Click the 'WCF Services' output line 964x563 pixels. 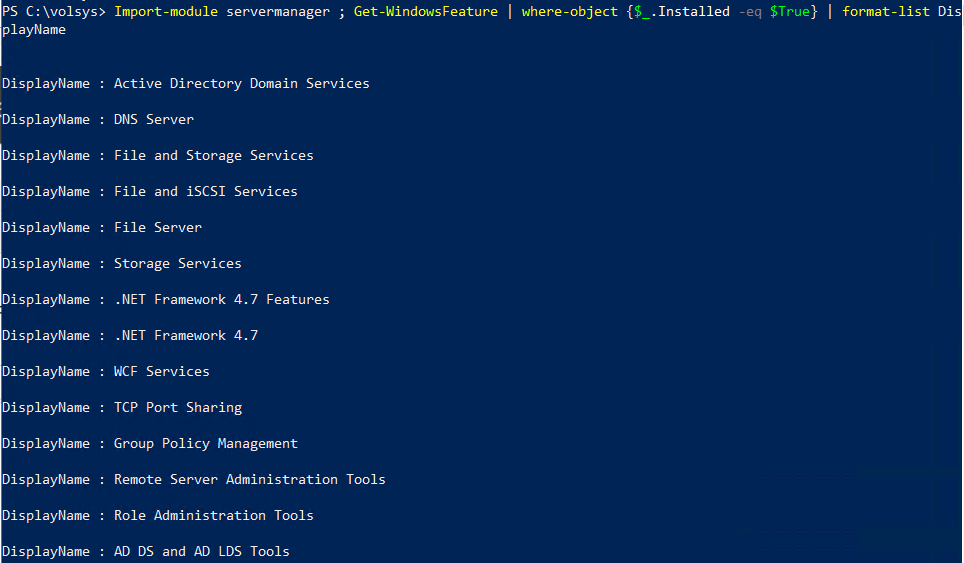[x=161, y=372]
